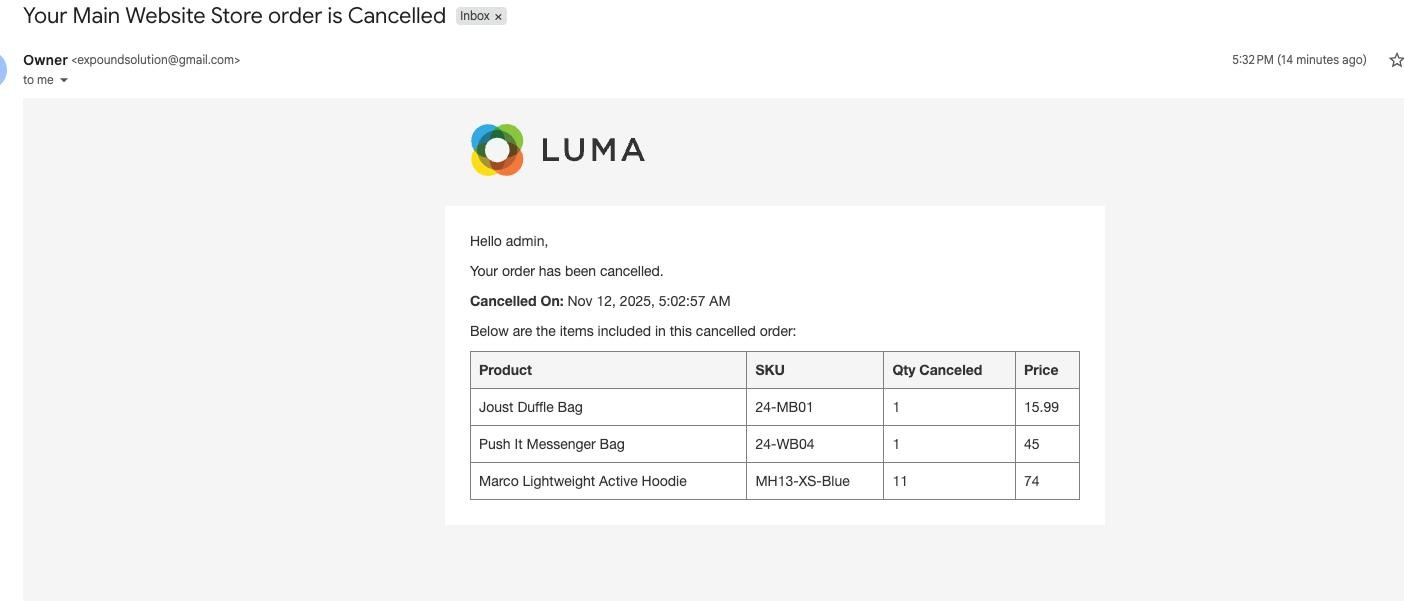This screenshot has width=1404, height=601.
Task: Click the Inbox label chip
Action: [x=474, y=16]
